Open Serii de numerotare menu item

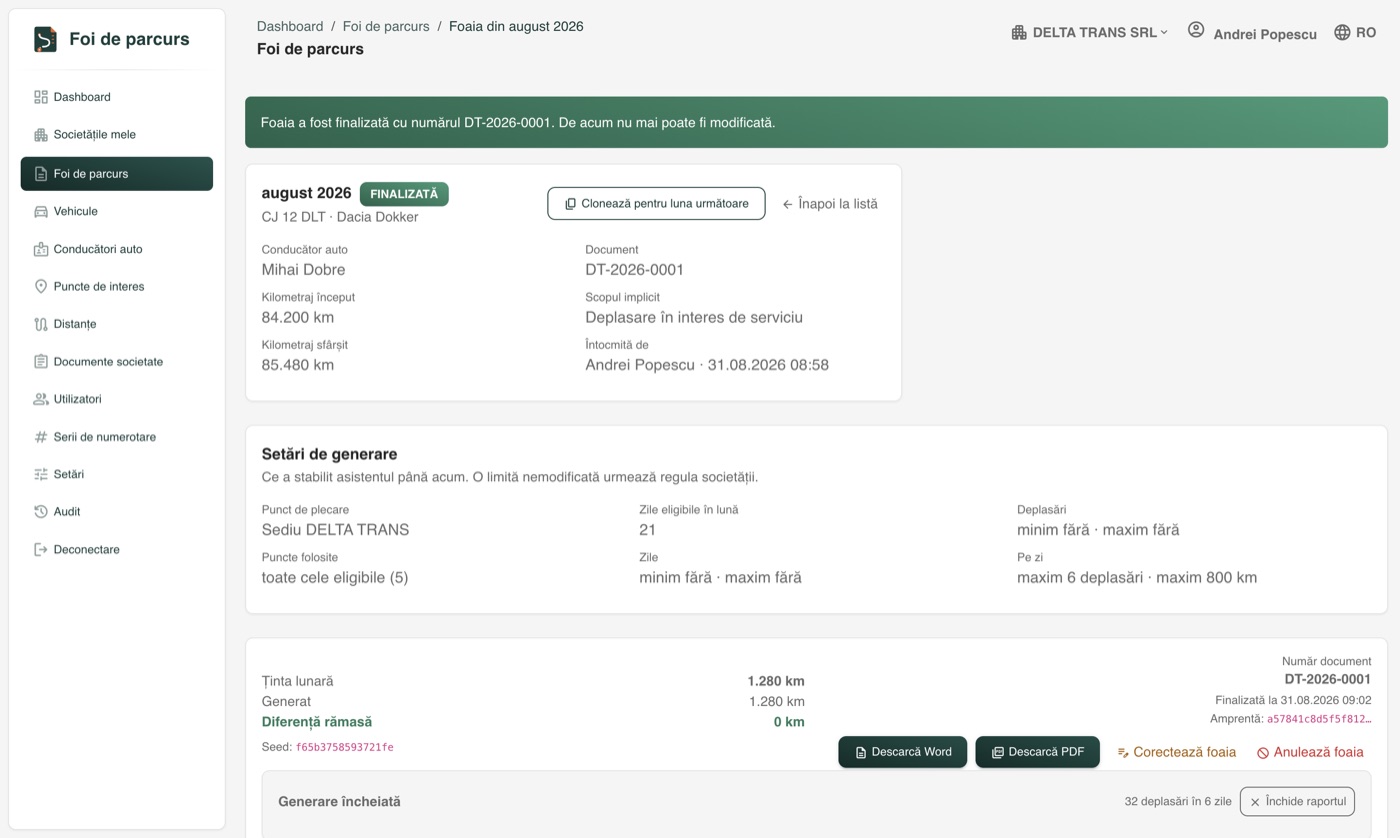(117, 437)
